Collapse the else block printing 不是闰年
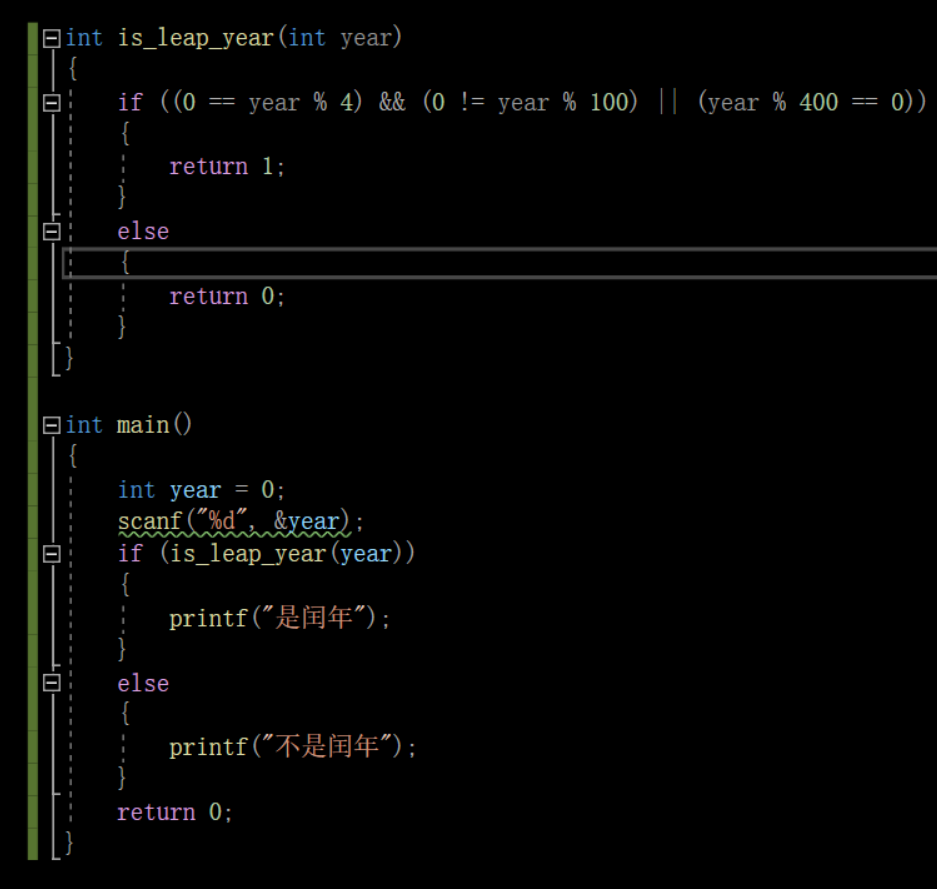937x889 pixels. (x=52, y=683)
